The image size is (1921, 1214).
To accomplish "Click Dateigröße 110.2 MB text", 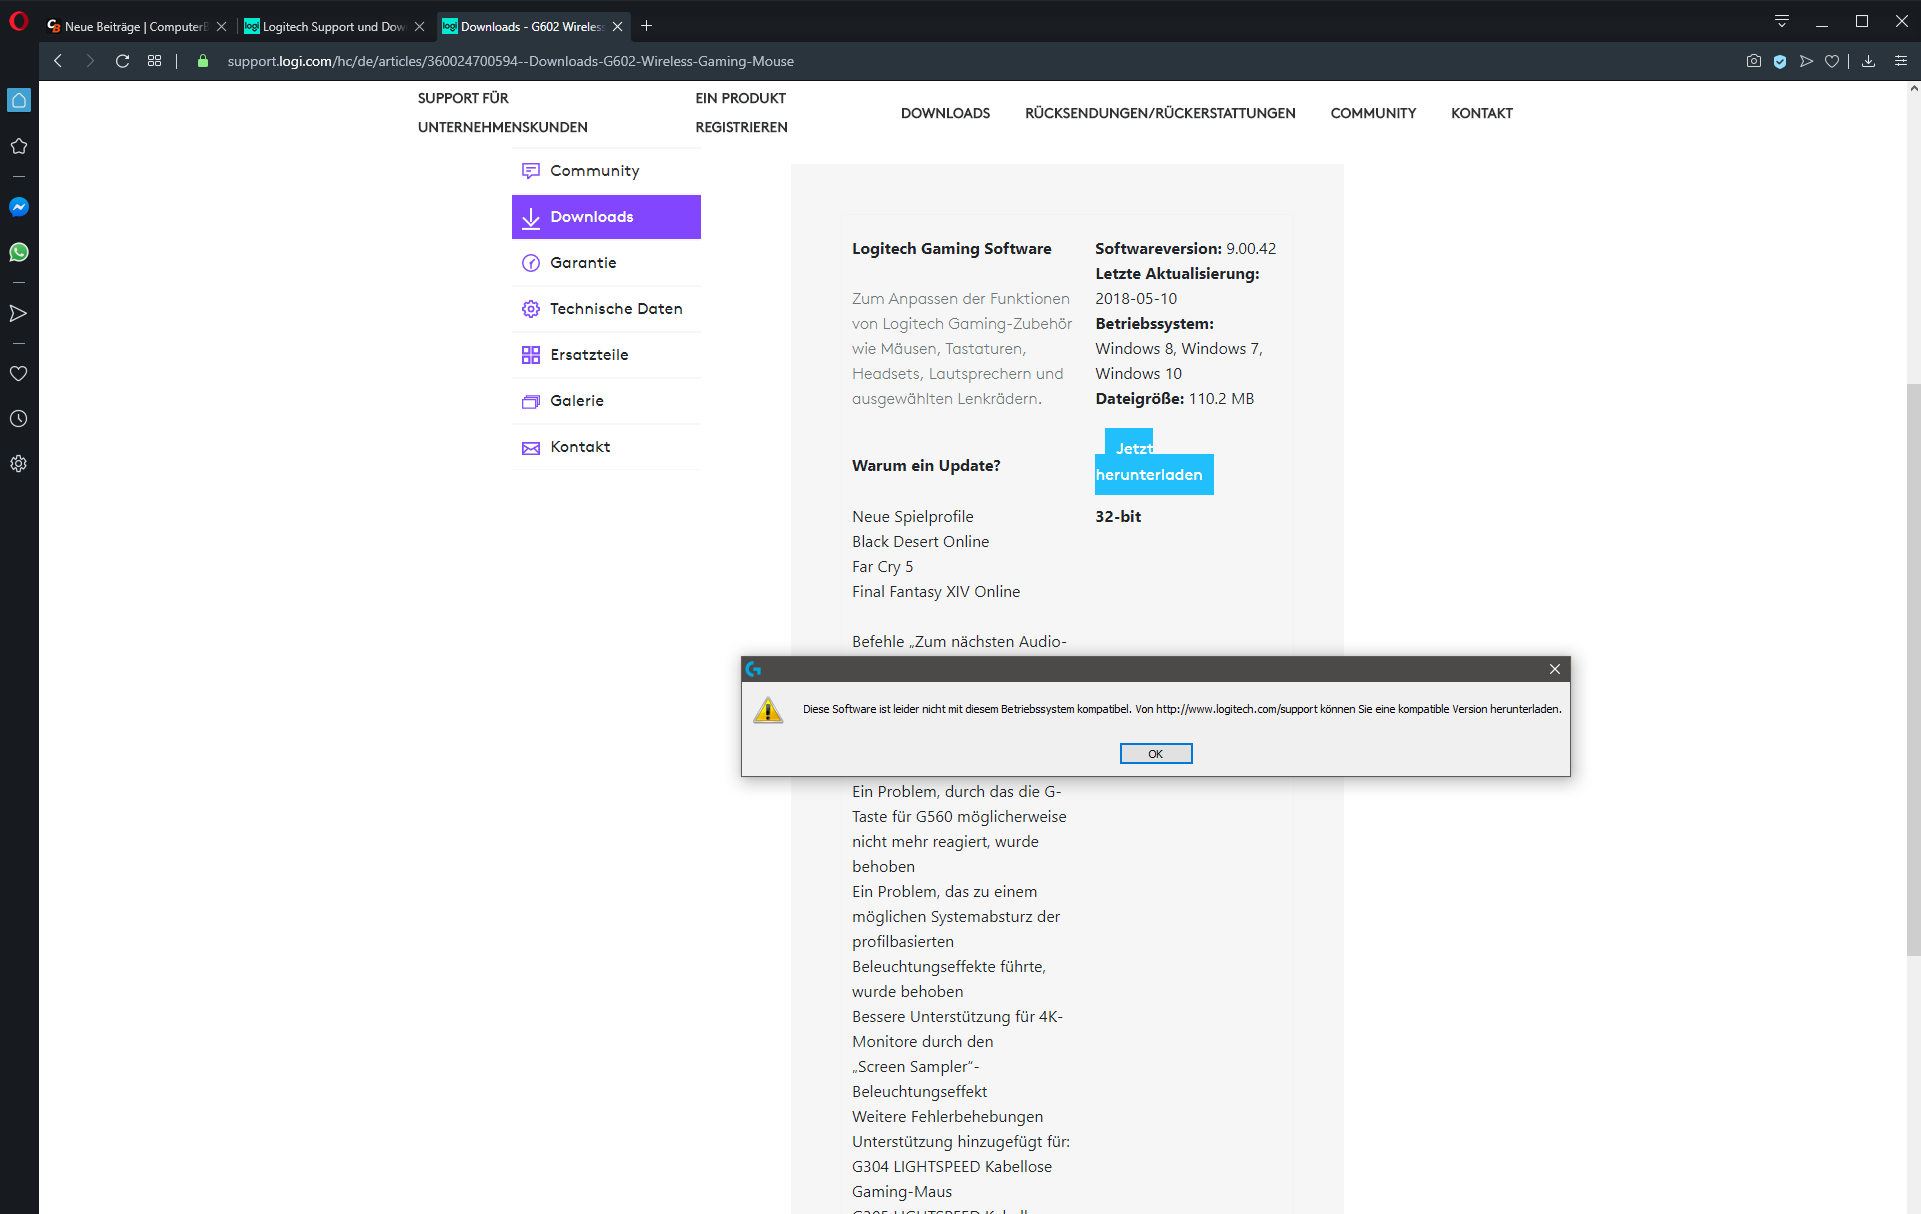I will pyautogui.click(x=1174, y=399).
